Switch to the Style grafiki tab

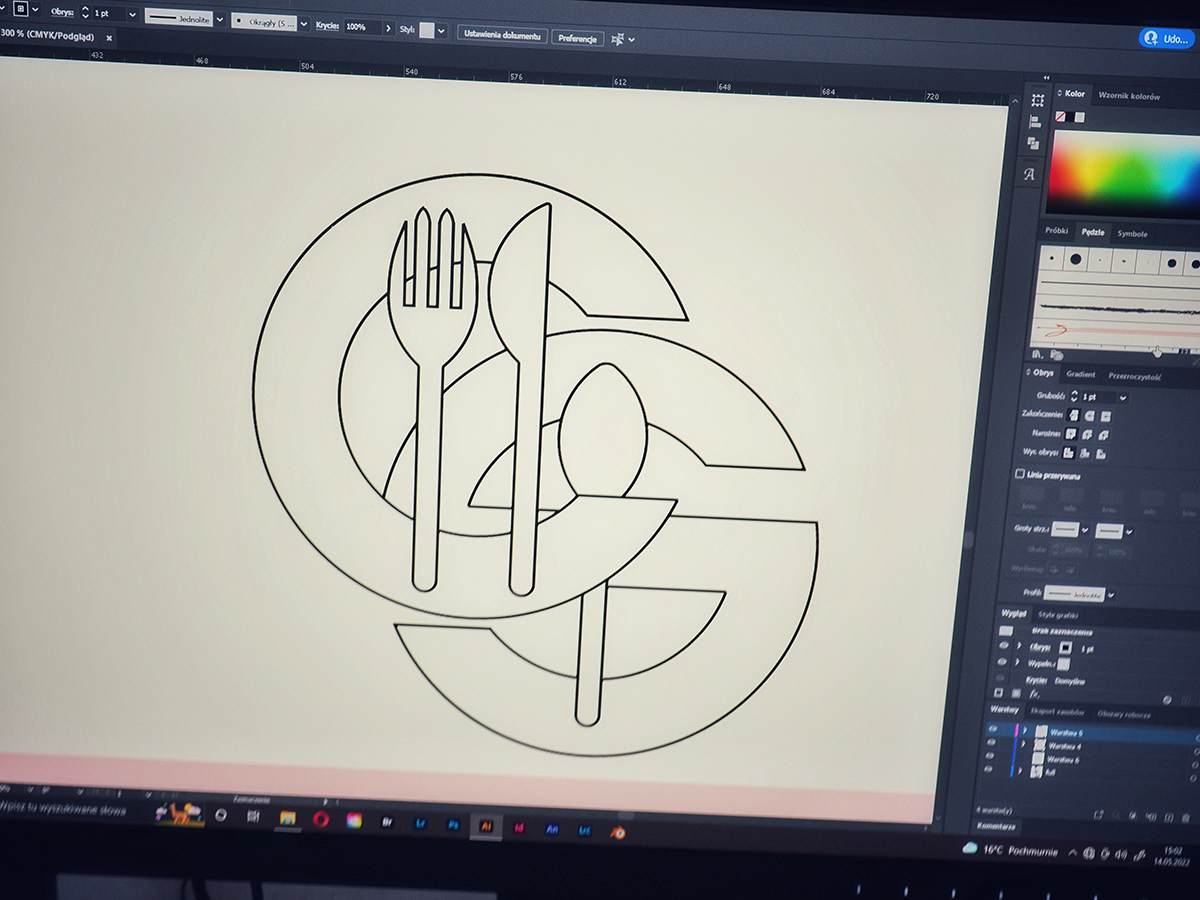pos(1057,615)
